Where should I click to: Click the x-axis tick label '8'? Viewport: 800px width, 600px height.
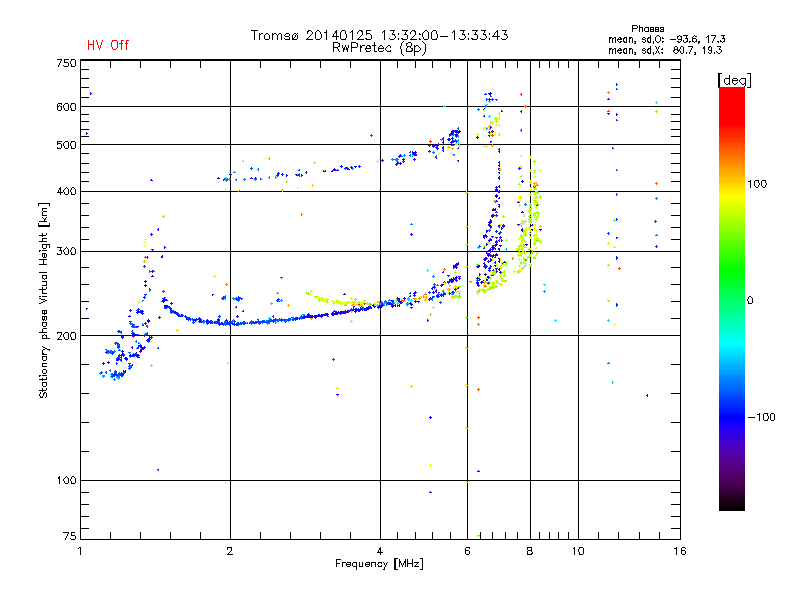[530, 551]
